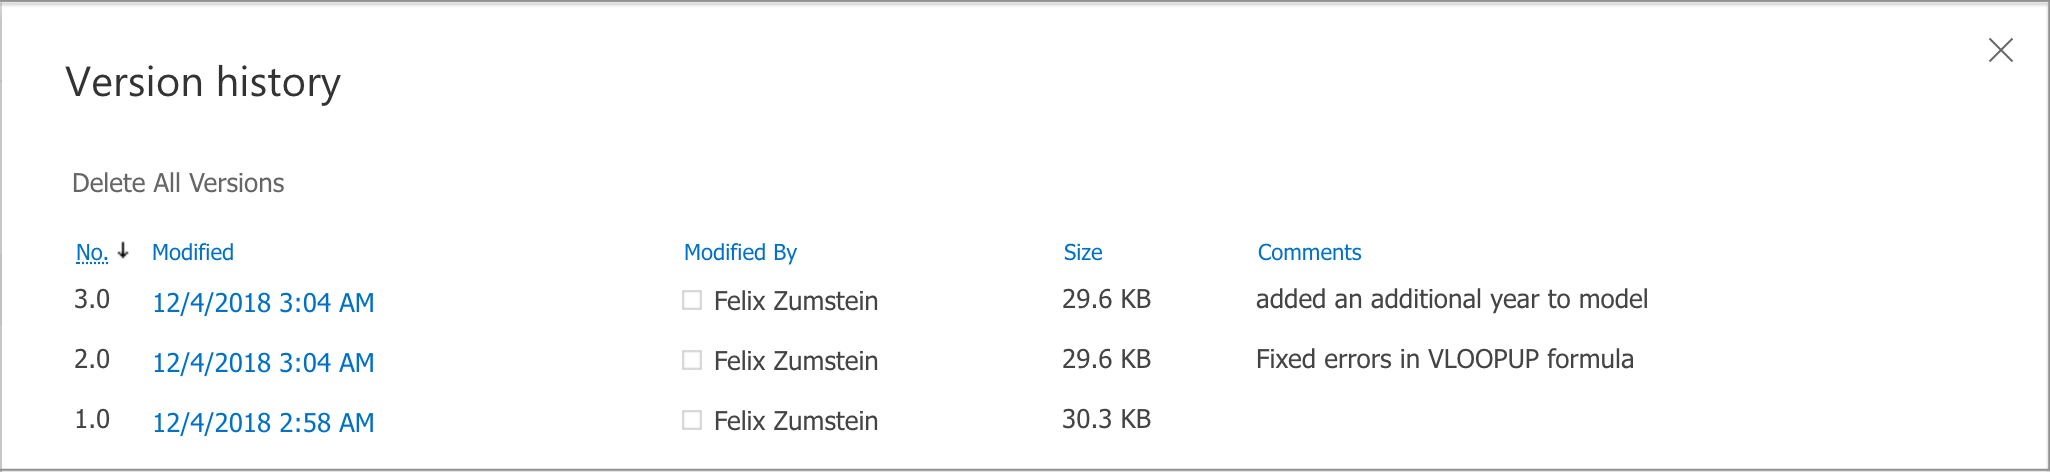Sort by the No. column header
Screen dimensions: 2050x472
click(91, 253)
